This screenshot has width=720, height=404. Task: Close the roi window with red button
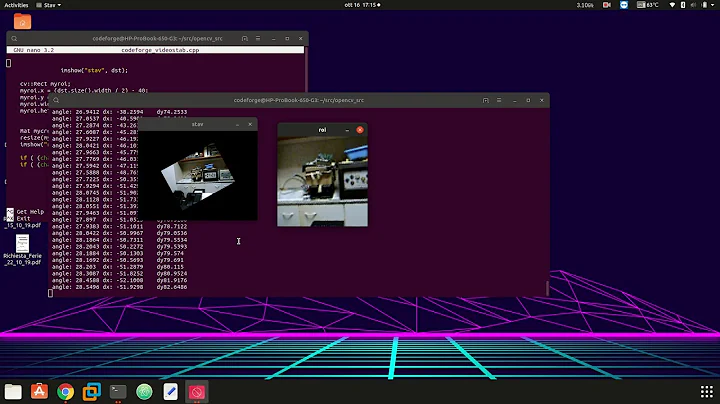360,130
